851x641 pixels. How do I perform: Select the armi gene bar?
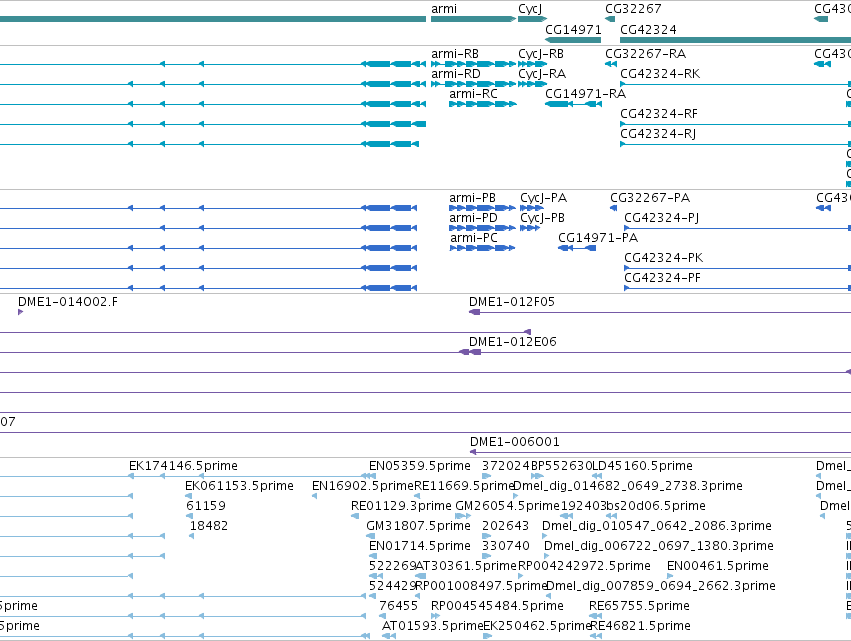(473, 19)
